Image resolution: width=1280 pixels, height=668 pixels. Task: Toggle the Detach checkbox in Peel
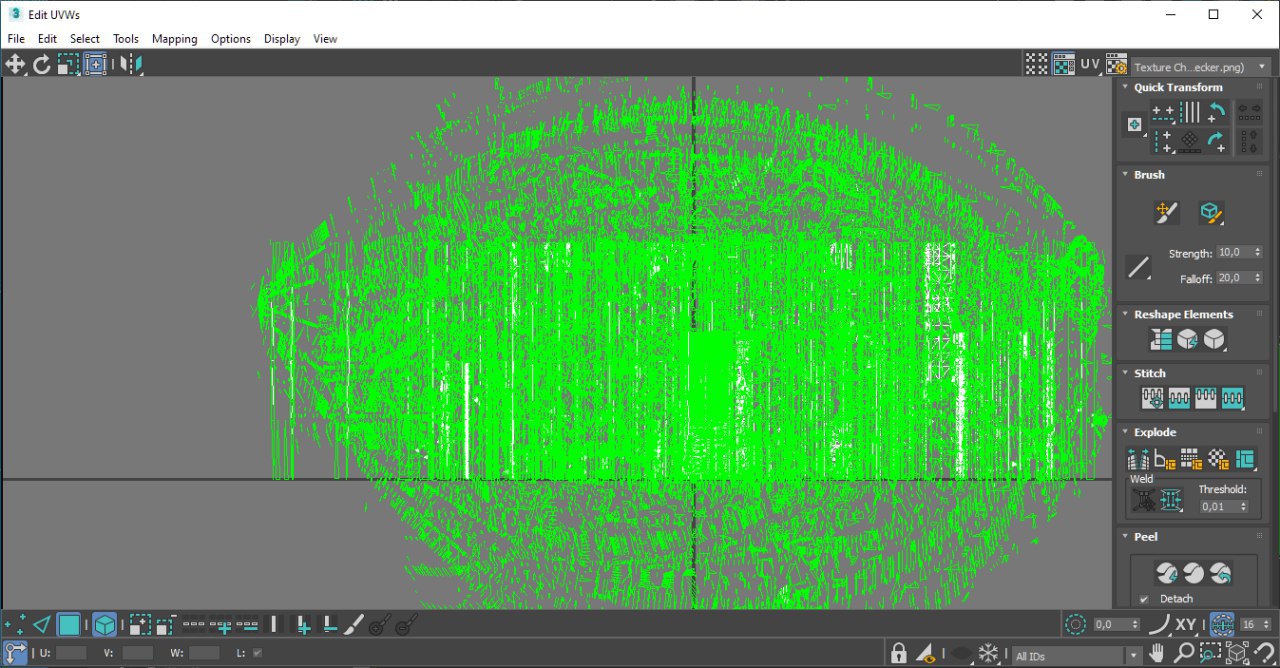[x=1144, y=599]
